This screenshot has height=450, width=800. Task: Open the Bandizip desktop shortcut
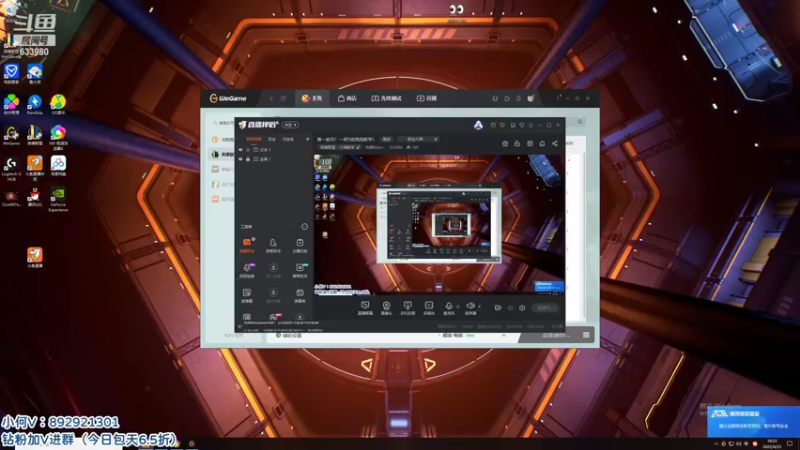[x=34, y=104]
